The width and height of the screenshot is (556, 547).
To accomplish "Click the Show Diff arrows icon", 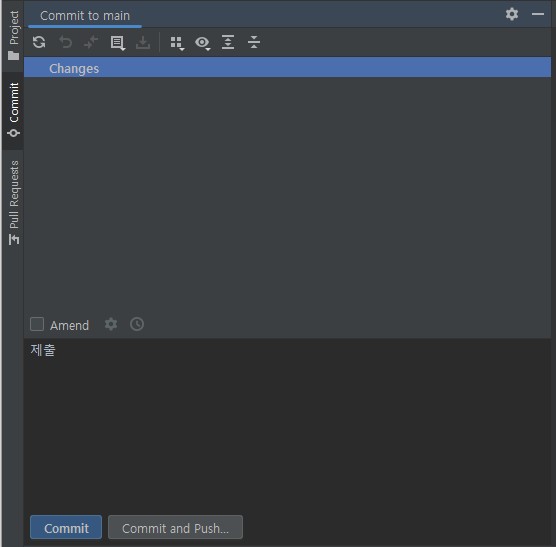I will click(91, 42).
